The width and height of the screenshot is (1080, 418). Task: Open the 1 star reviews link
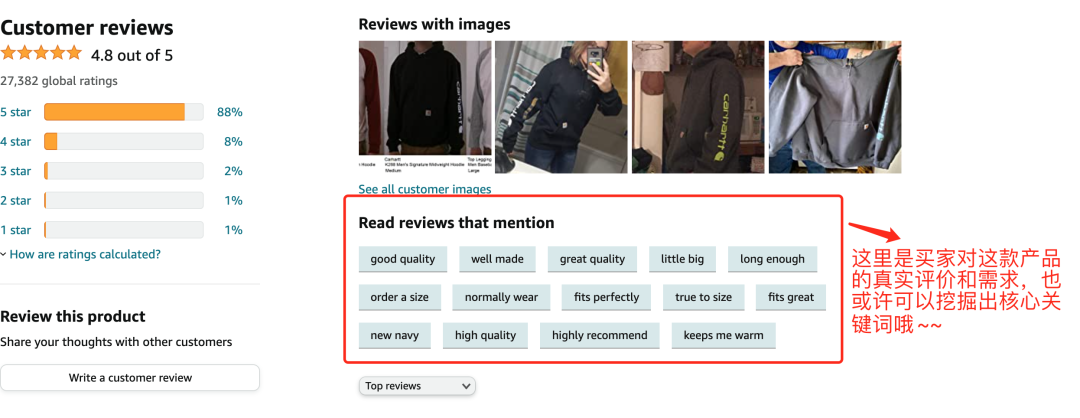(16, 231)
